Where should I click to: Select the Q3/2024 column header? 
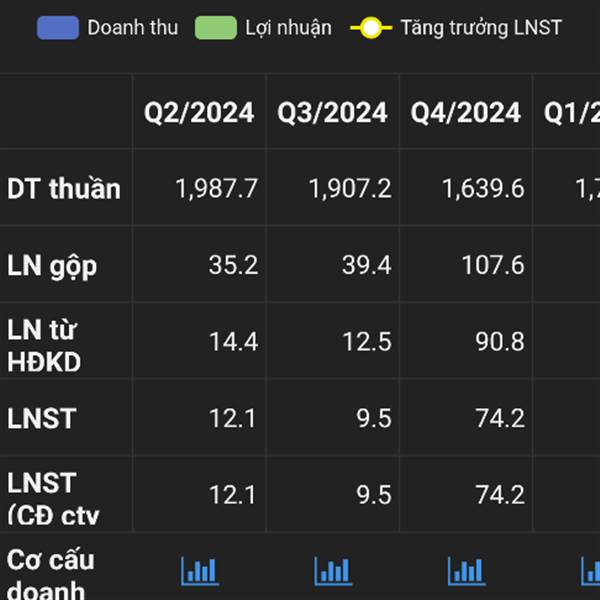332,112
